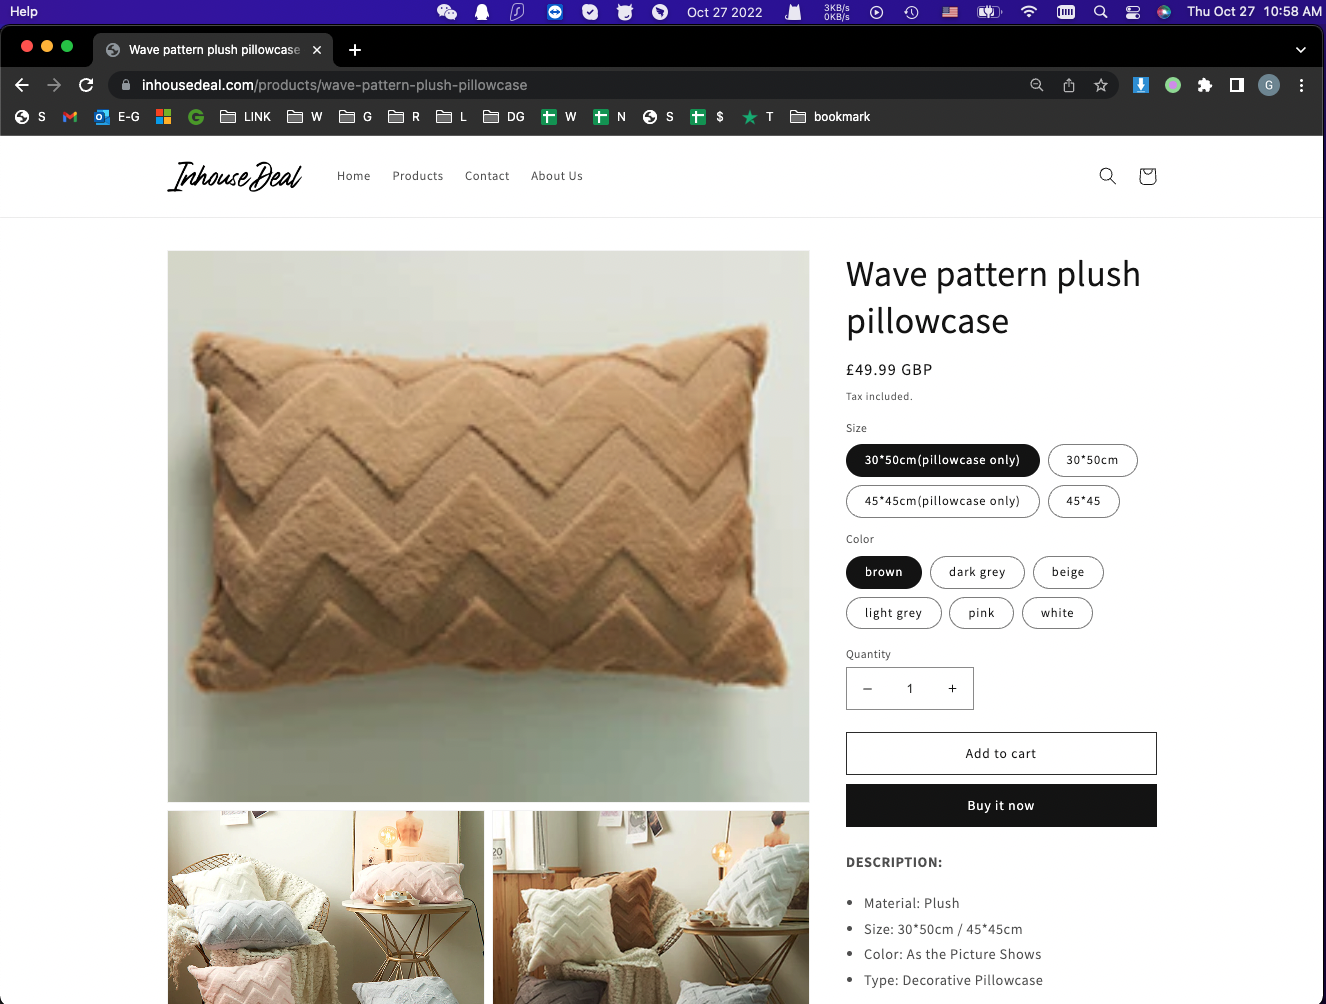1326x1004 pixels.
Task: Increase quantity with plus button
Action: click(952, 689)
